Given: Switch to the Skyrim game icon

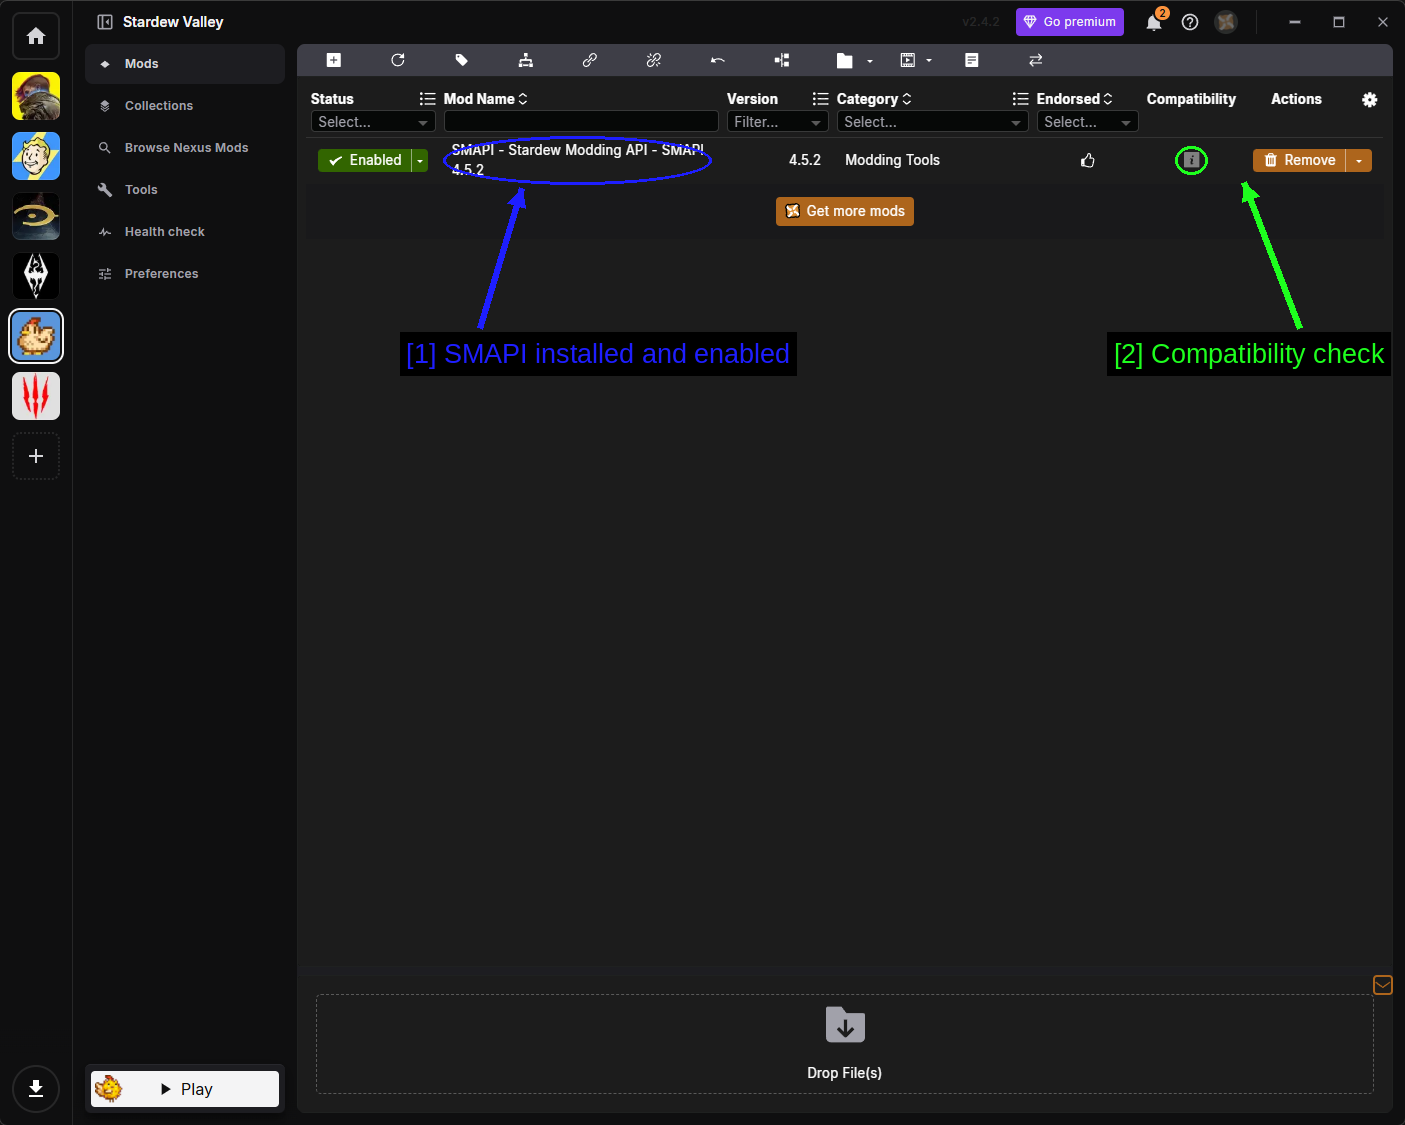Looking at the screenshot, I should click(x=36, y=276).
